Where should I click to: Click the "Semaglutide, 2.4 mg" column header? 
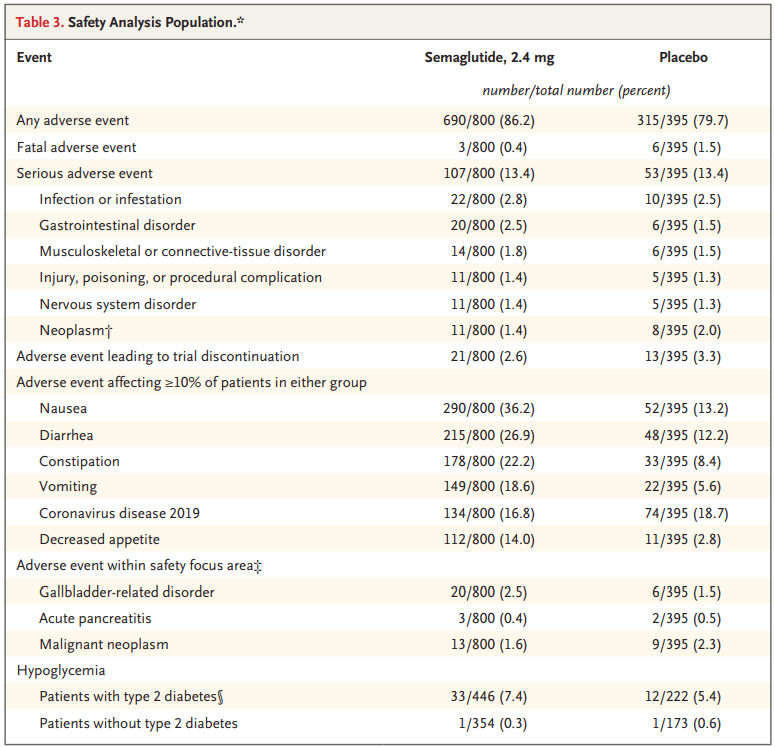[489, 57]
